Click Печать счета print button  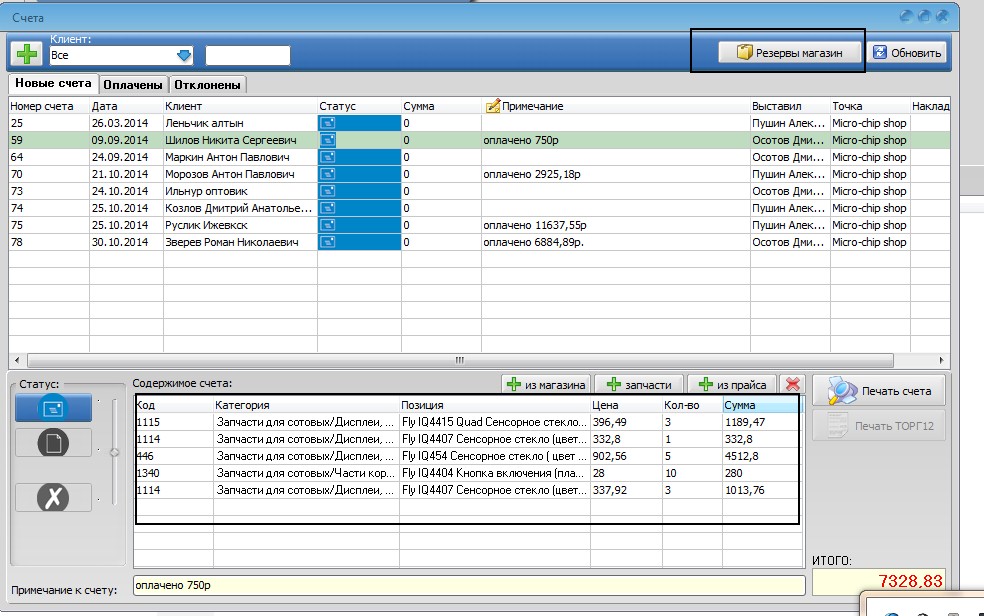[x=879, y=391]
